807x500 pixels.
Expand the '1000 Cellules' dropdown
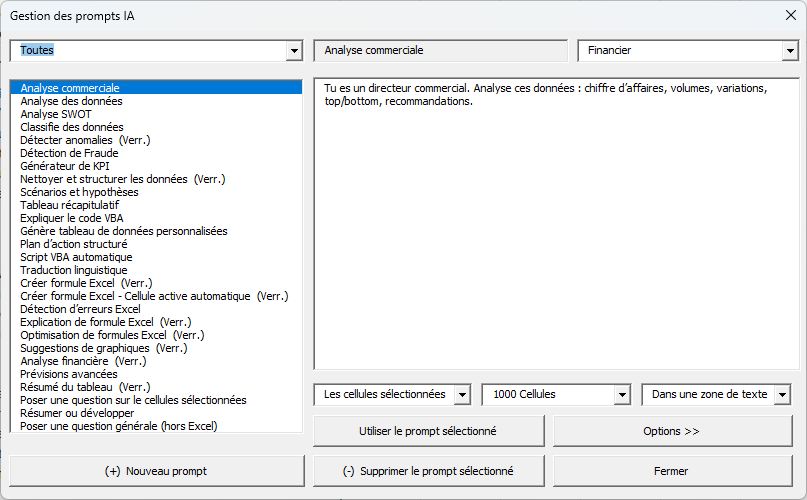click(622, 395)
